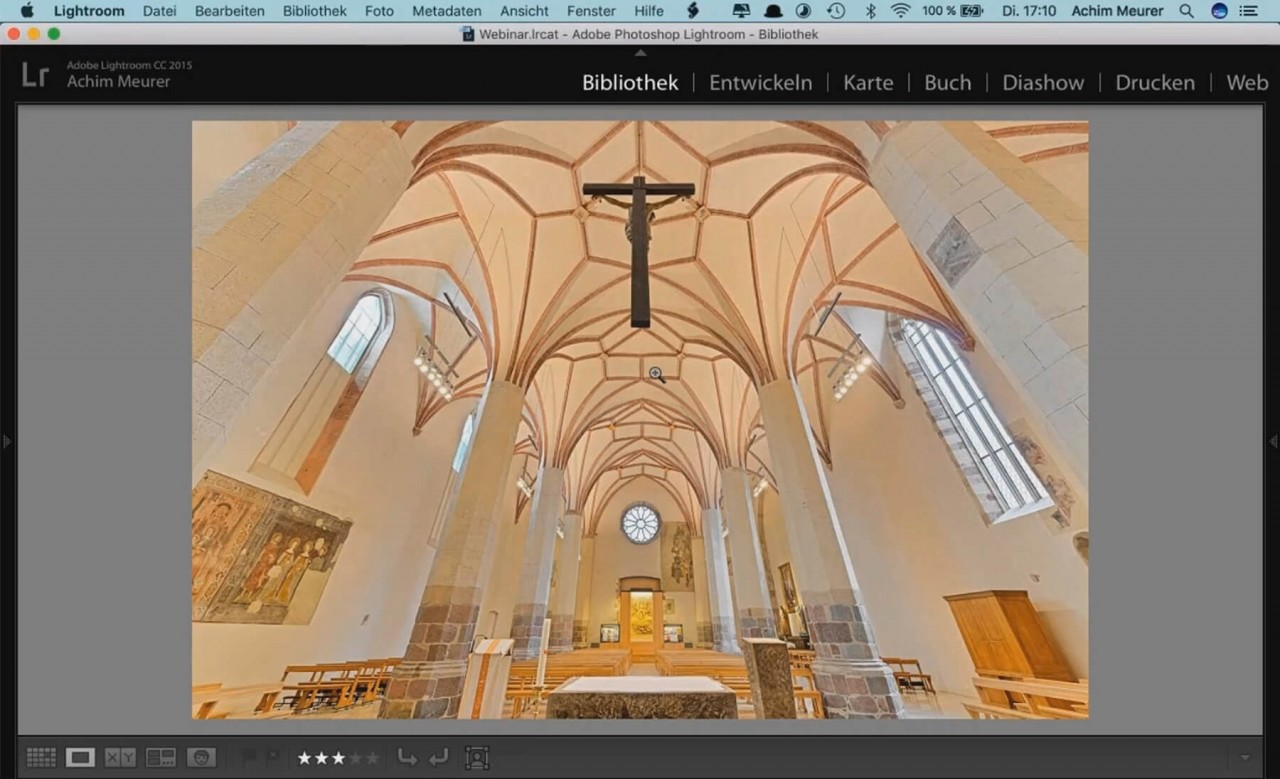Open Spotlight search in the menu bar
This screenshot has height=779, width=1280.
tap(1186, 11)
